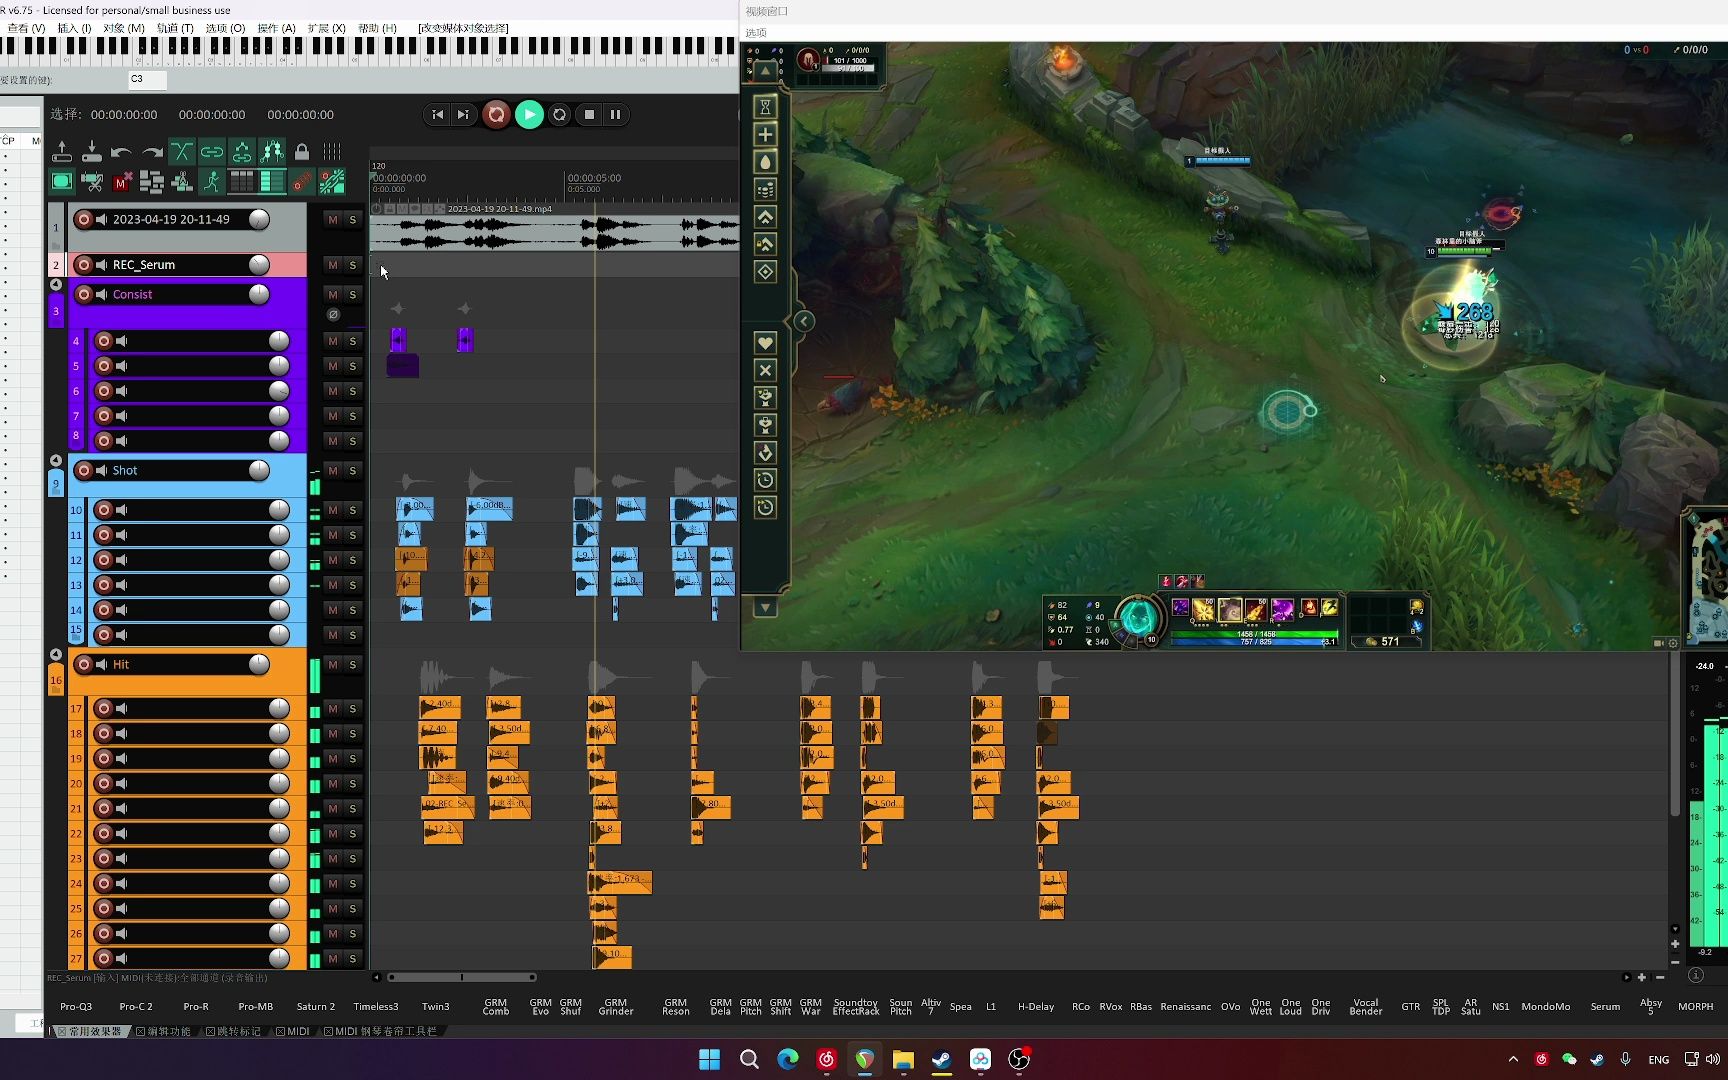This screenshot has width=1728, height=1080.
Task: Solo the REC_Serum track
Action: [x=352, y=265]
